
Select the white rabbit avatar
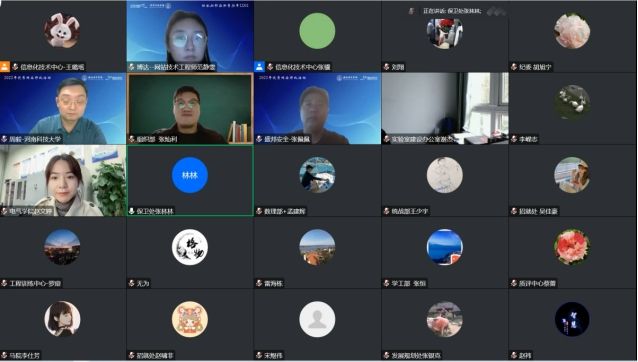click(62, 31)
